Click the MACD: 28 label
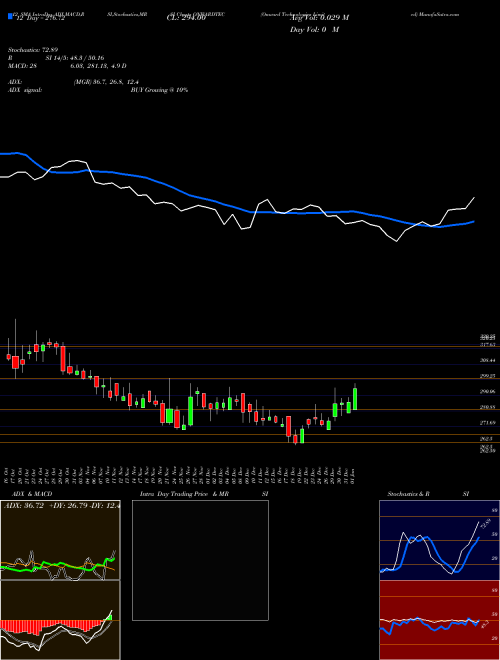The width and height of the screenshot is (500, 660). pos(21,66)
